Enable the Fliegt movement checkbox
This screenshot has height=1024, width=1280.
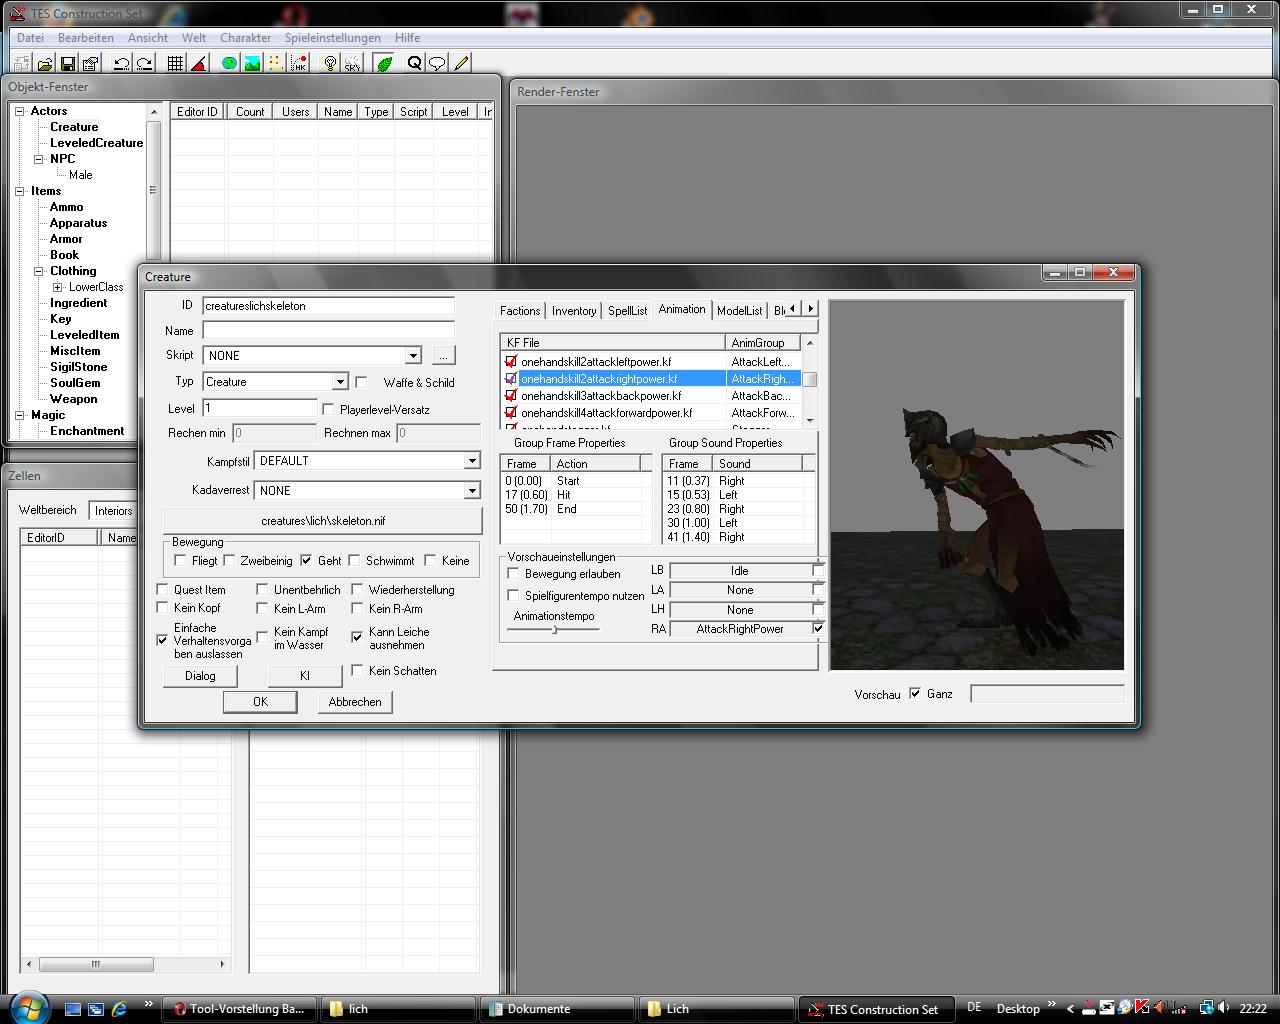180,561
